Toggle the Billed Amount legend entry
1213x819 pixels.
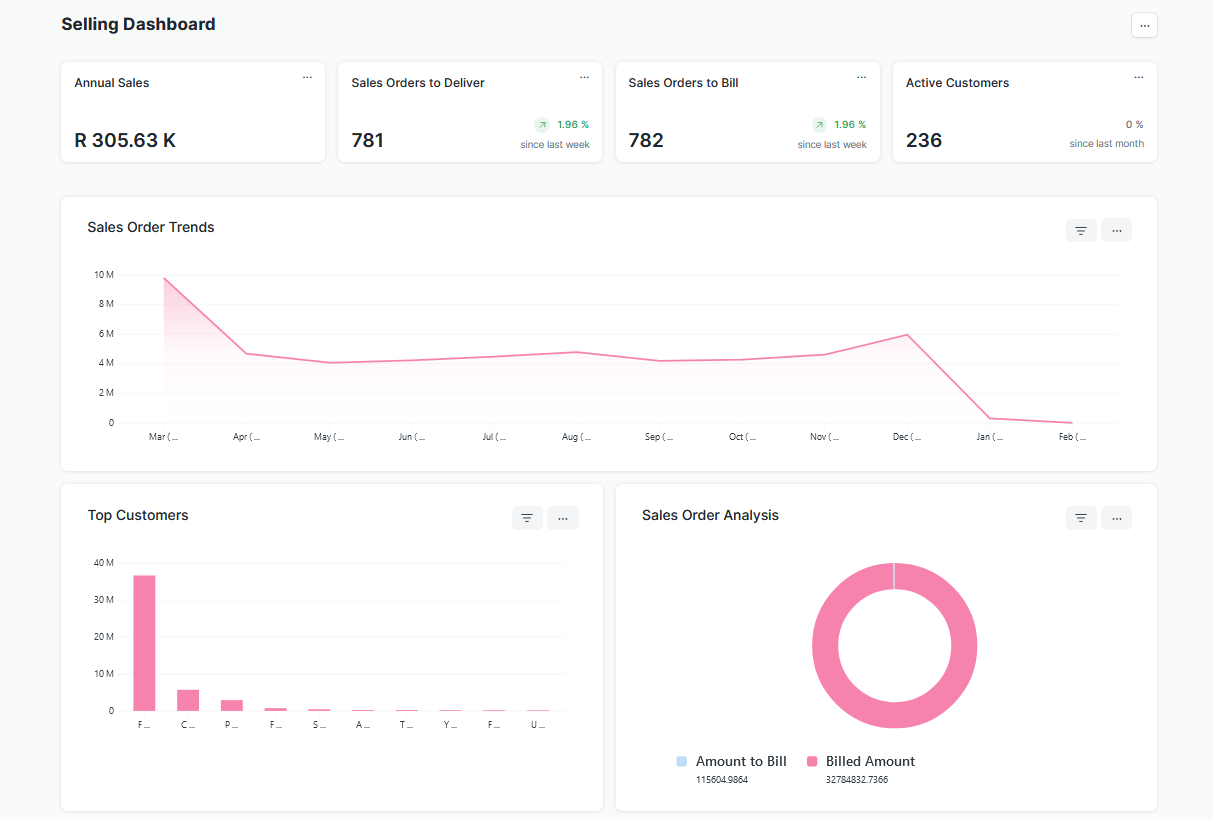tap(869, 762)
